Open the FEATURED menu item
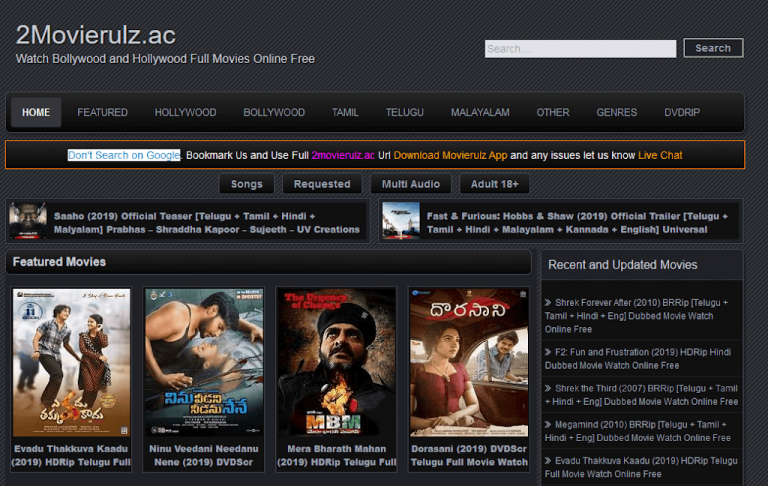Screen dimensions: 768x486 102,112
